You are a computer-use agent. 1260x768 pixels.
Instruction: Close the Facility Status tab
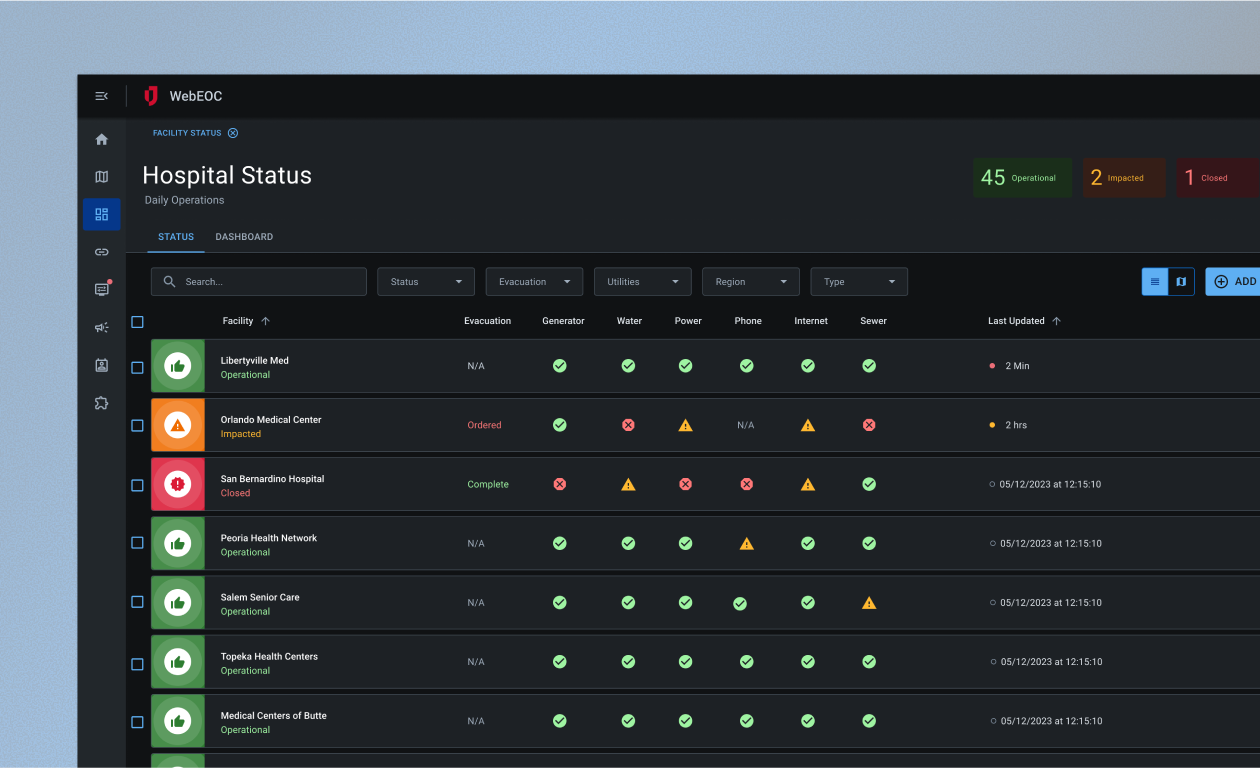[233, 133]
